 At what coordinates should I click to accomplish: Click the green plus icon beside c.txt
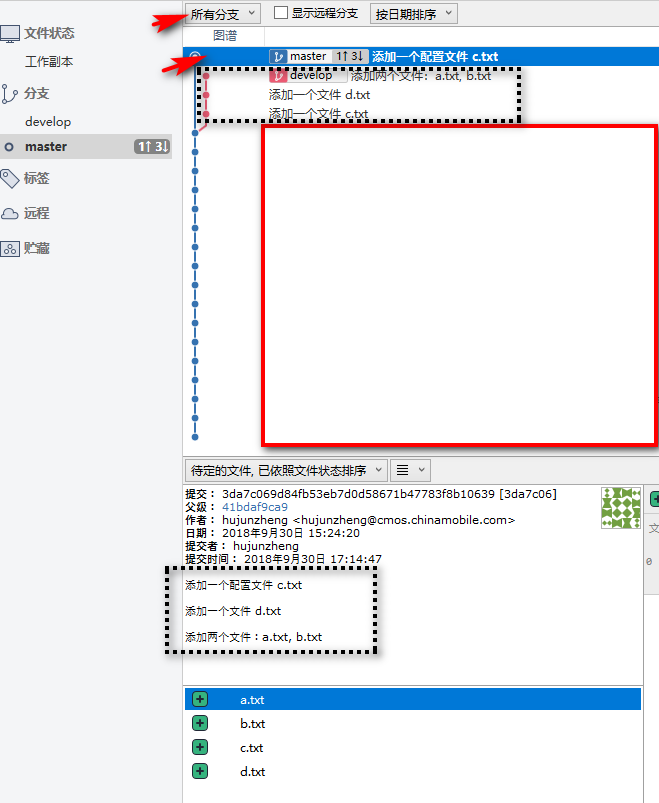point(200,747)
